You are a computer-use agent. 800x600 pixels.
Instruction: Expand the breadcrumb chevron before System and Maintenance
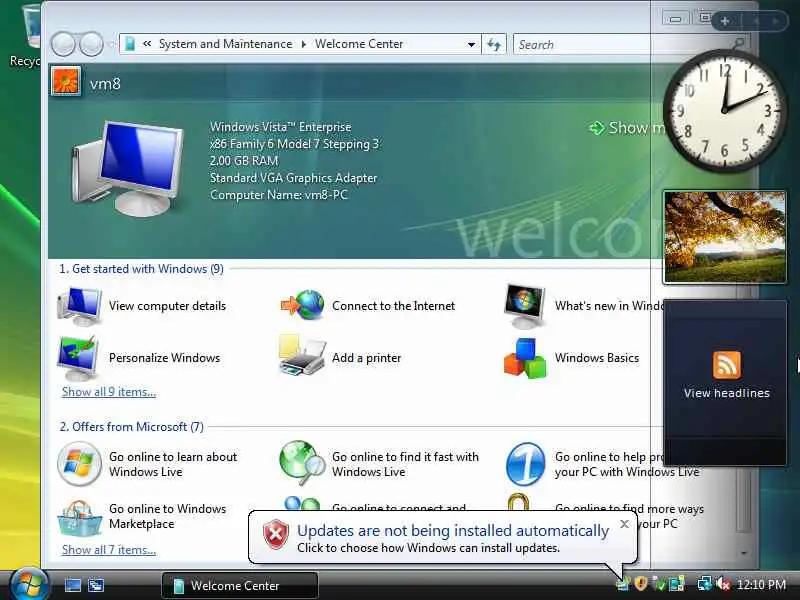[x=147, y=44]
